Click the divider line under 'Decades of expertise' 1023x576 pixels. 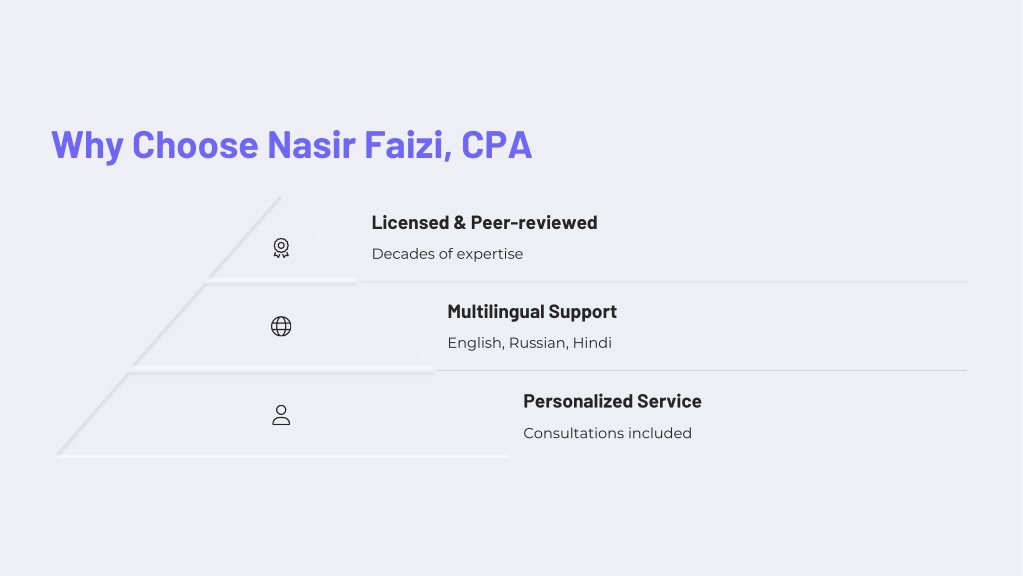[x=663, y=282]
